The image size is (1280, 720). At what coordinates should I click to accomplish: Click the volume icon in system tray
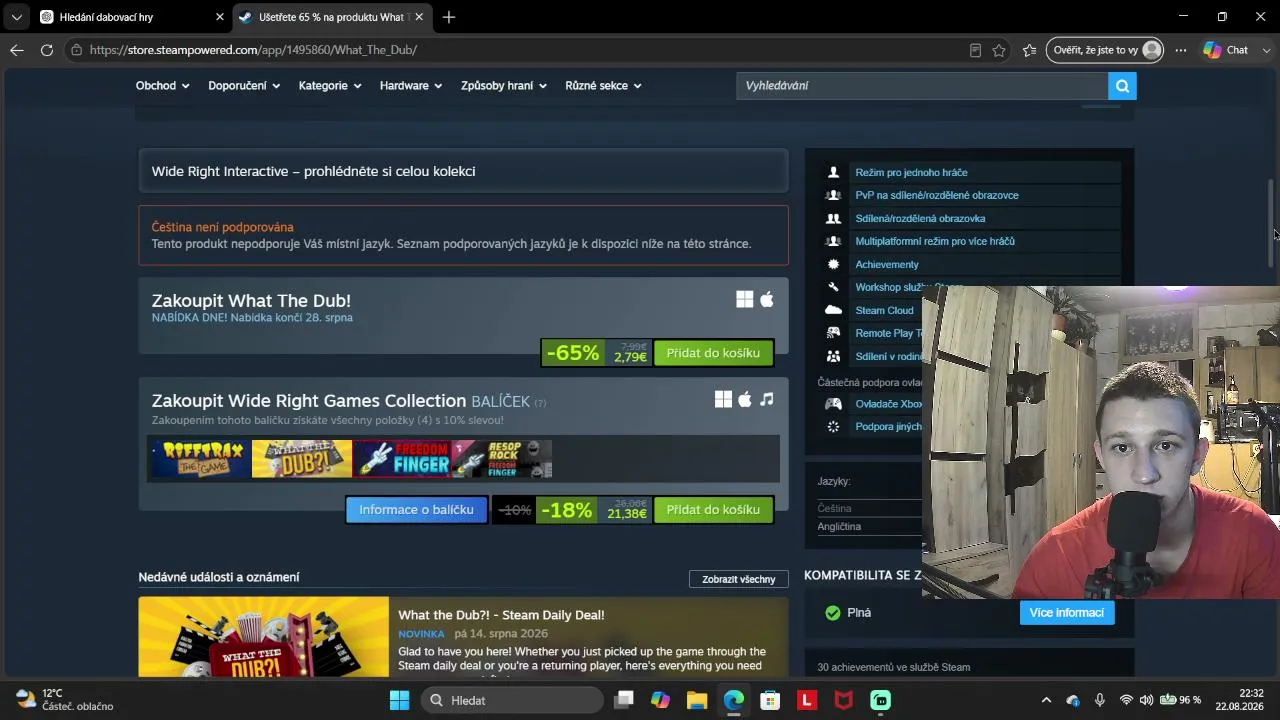pos(1146,700)
